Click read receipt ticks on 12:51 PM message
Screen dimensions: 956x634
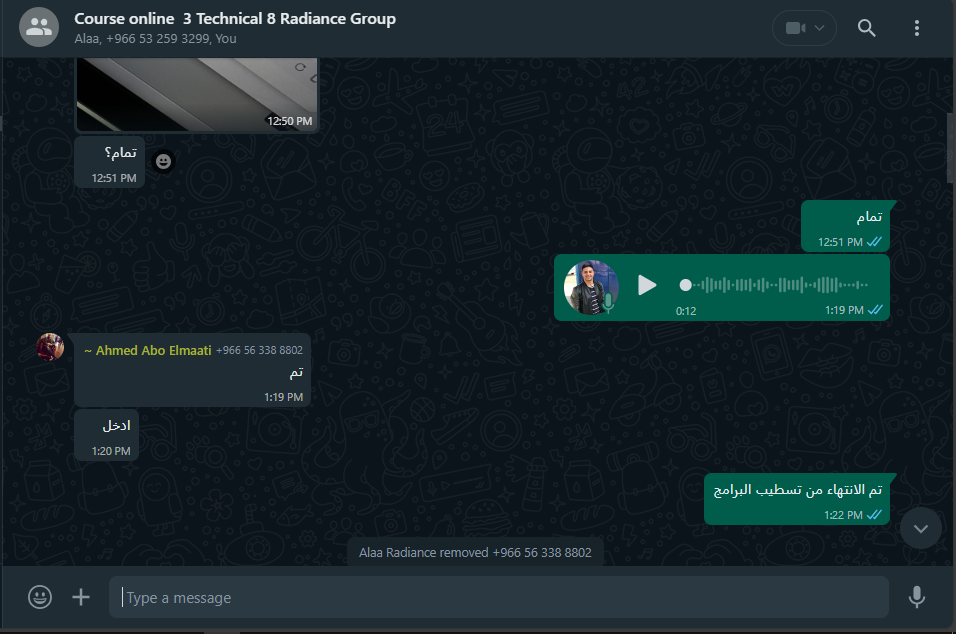tap(874, 242)
